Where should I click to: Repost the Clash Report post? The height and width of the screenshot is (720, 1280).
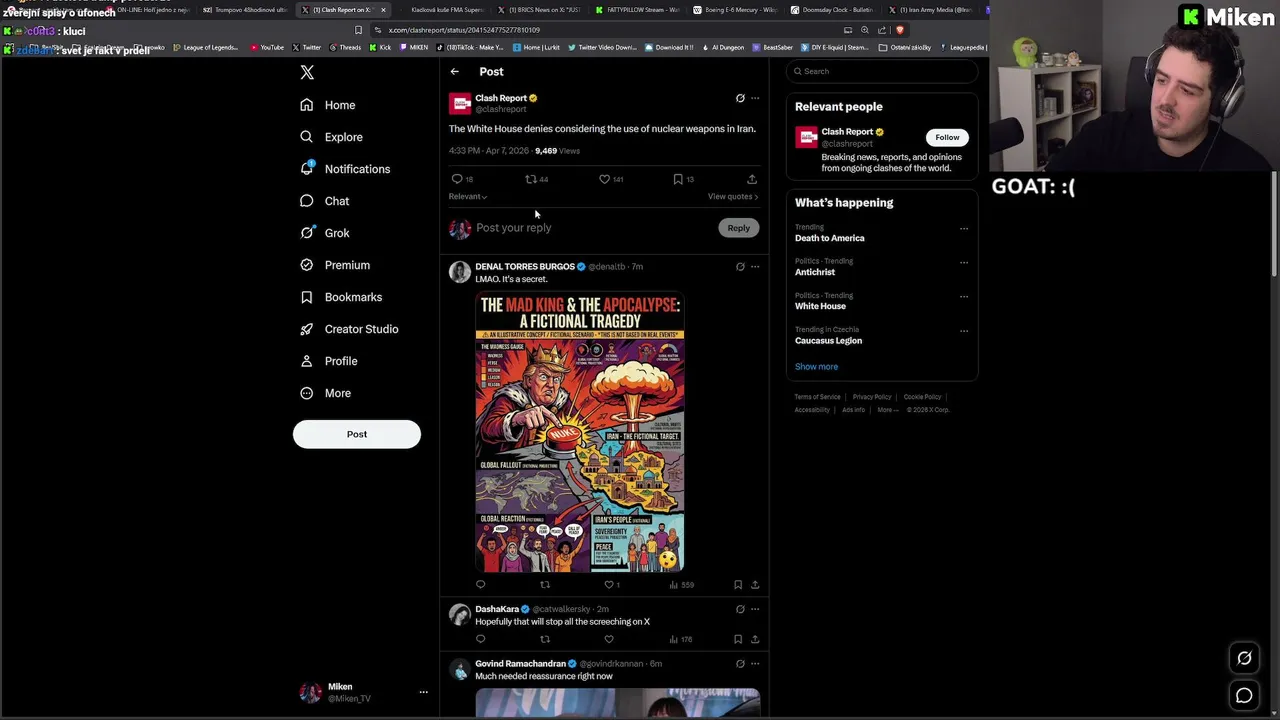tap(531, 179)
